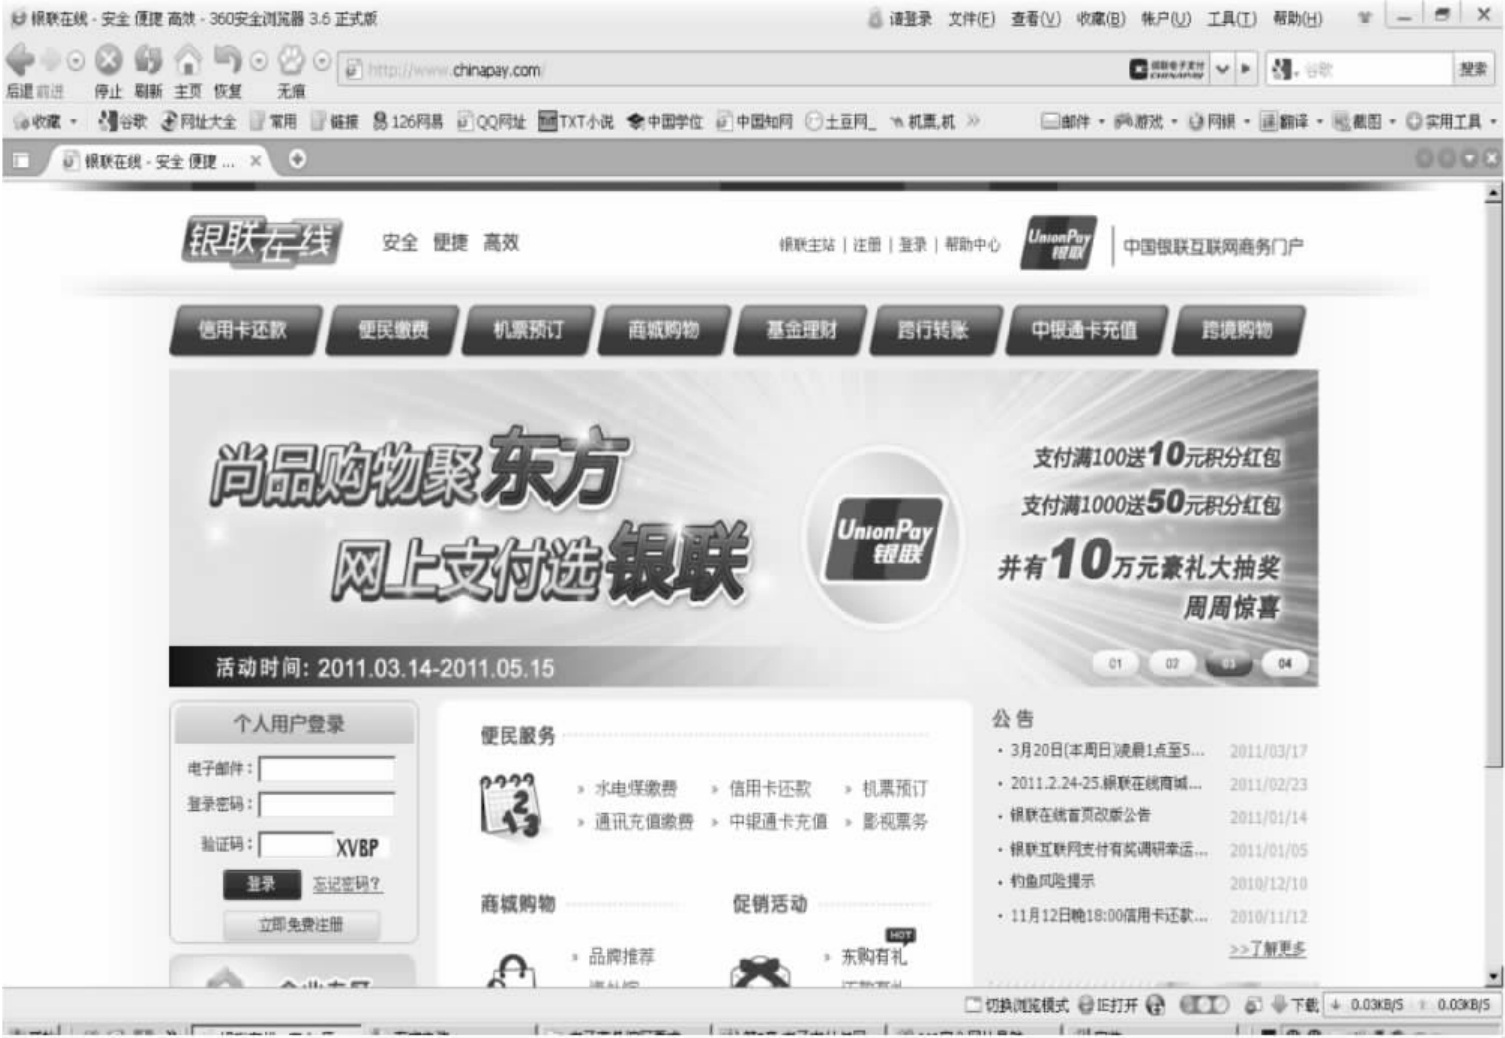
Task: Toggle the 切换浏览模式 checkbox
Action: [x=973, y=1004]
